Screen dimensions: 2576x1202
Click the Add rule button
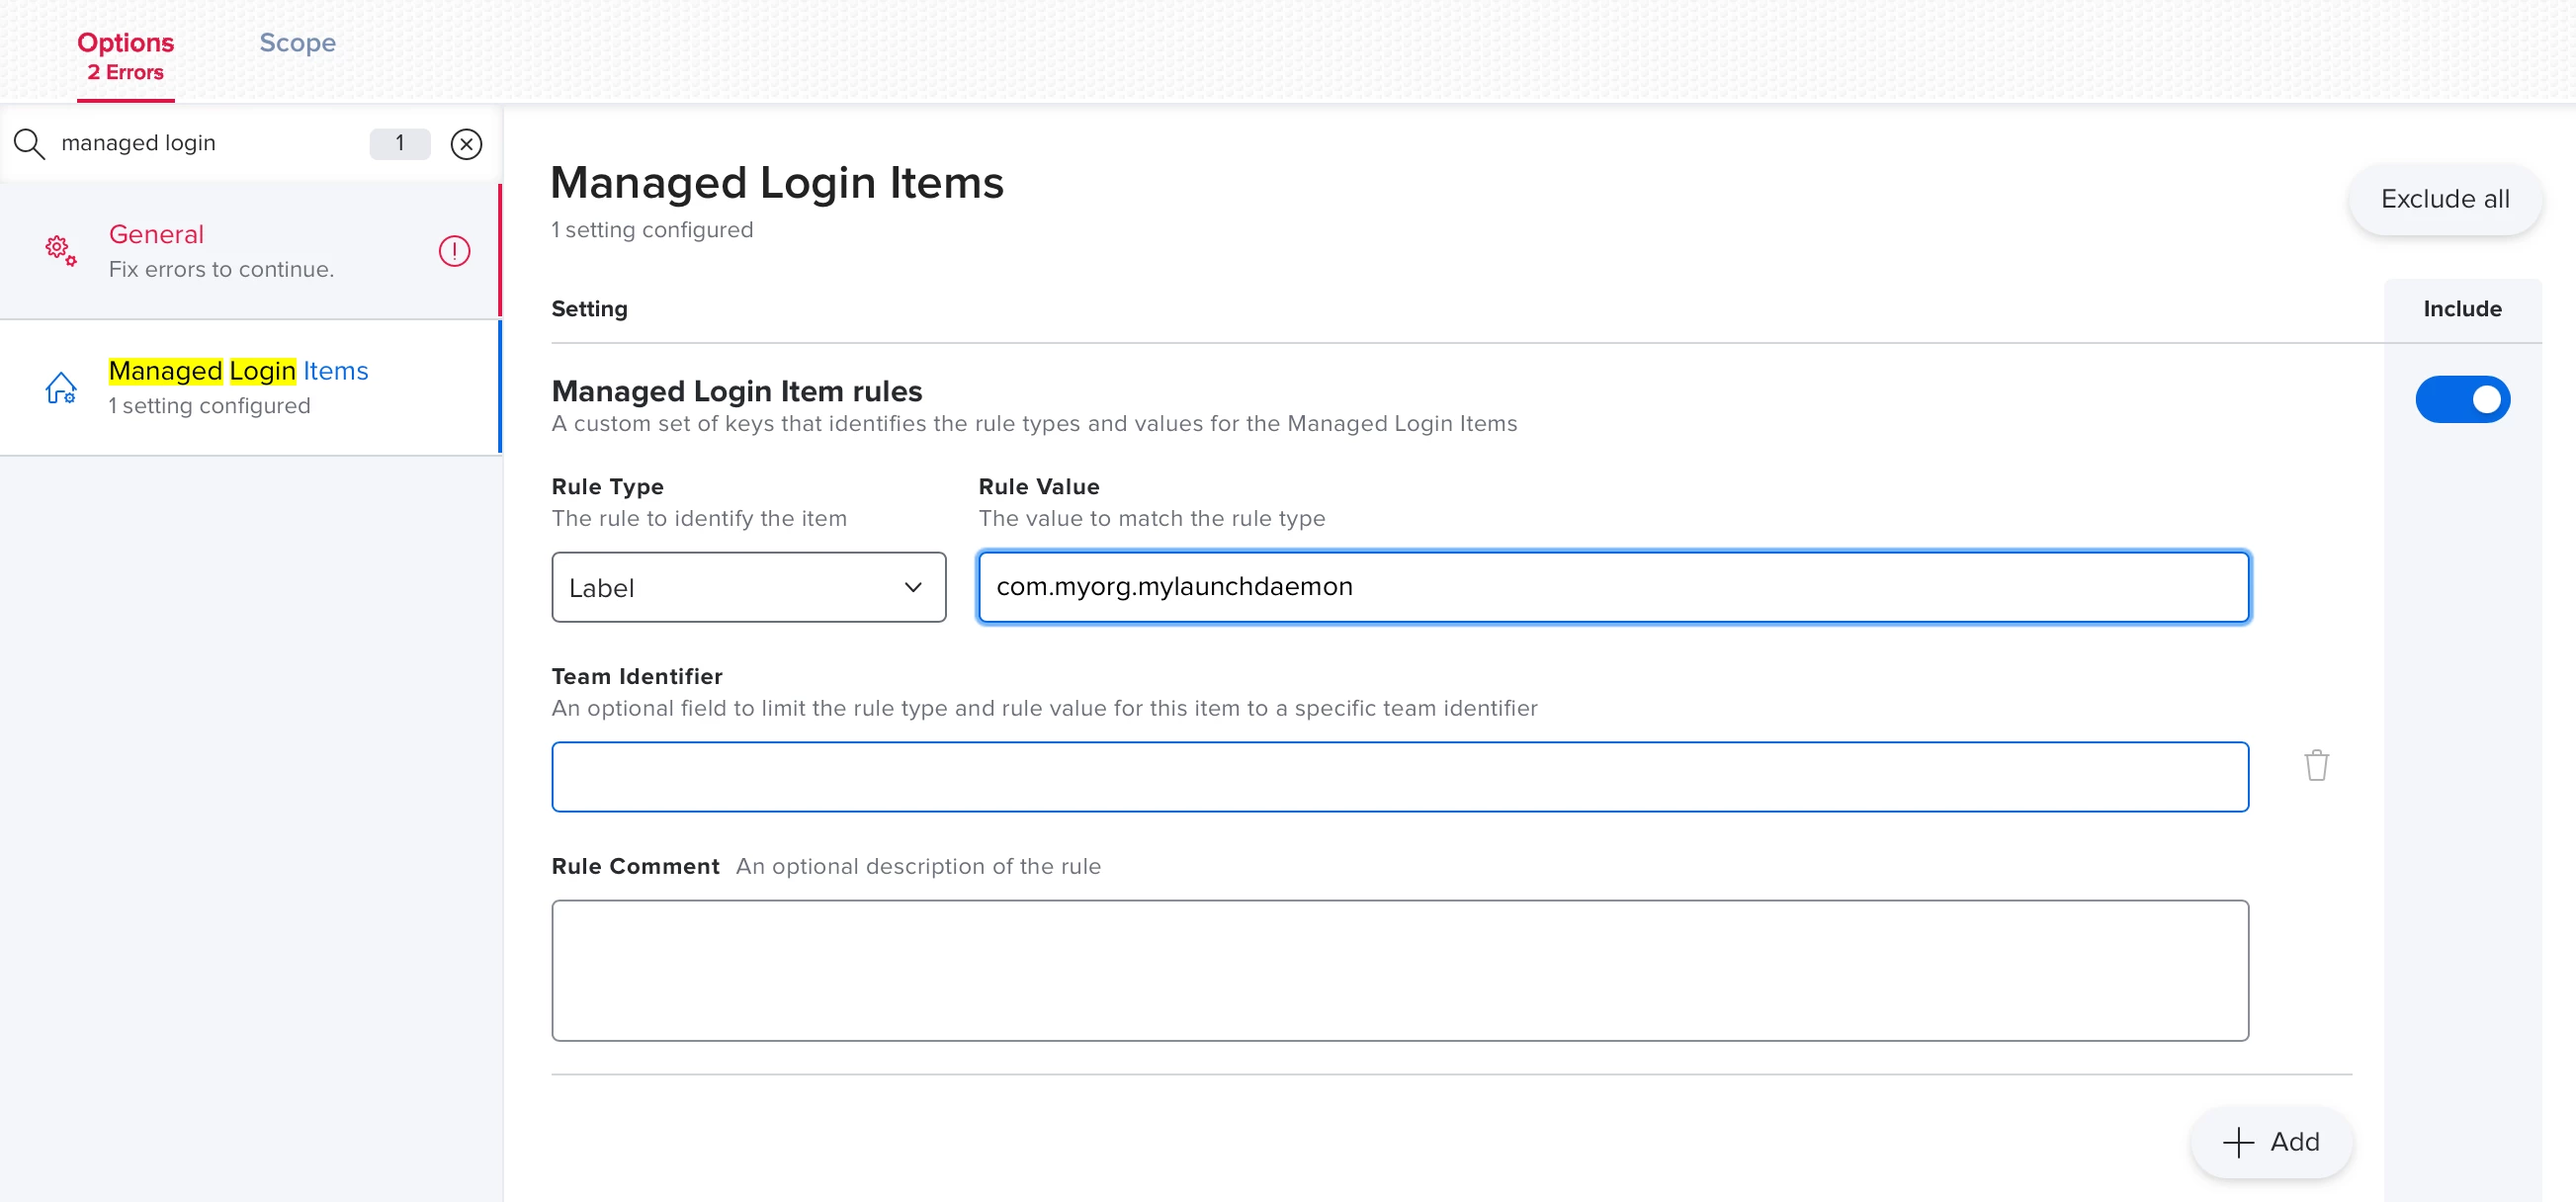[x=2271, y=1141]
